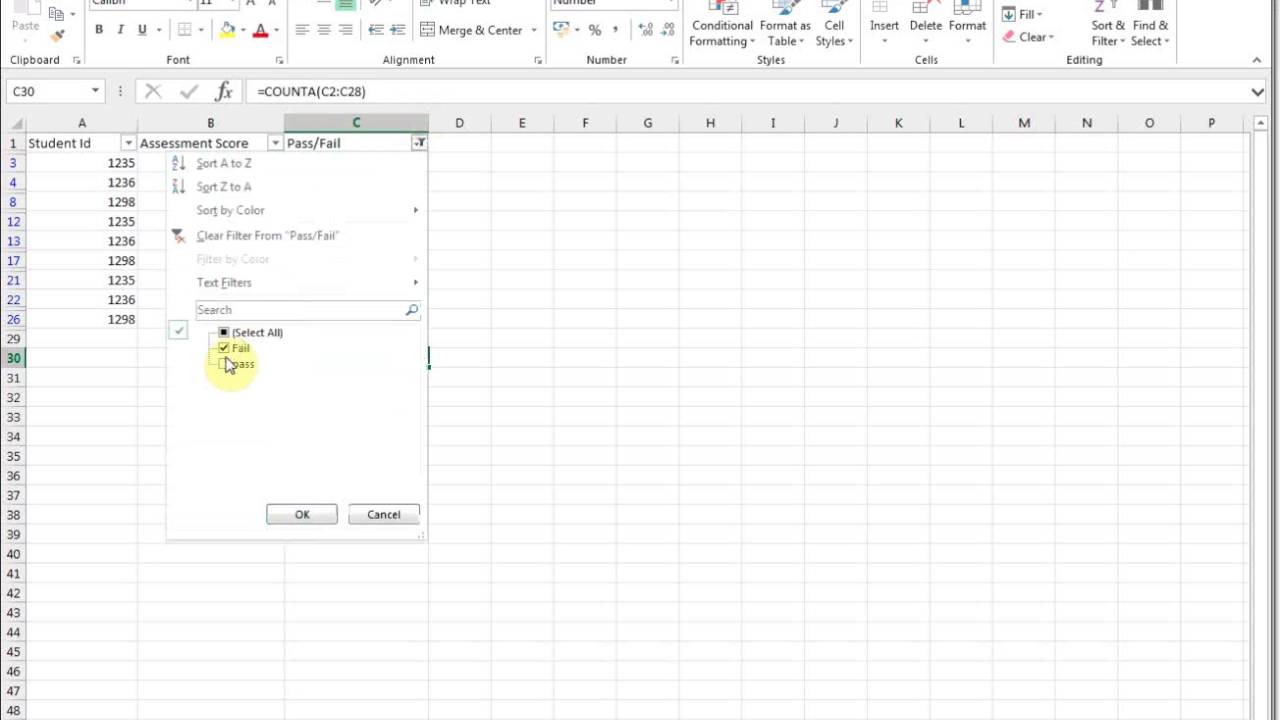The width and height of the screenshot is (1280, 720).
Task: Open the Clear button in Editing group
Action: (x=1028, y=37)
